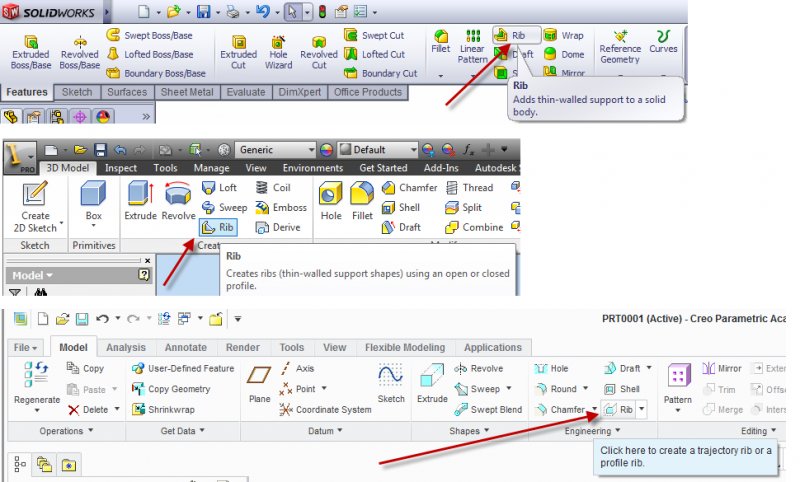Open the Sheet Metal tab
Image resolution: width=800 pixels, height=482 pixels.
pyautogui.click(x=187, y=92)
